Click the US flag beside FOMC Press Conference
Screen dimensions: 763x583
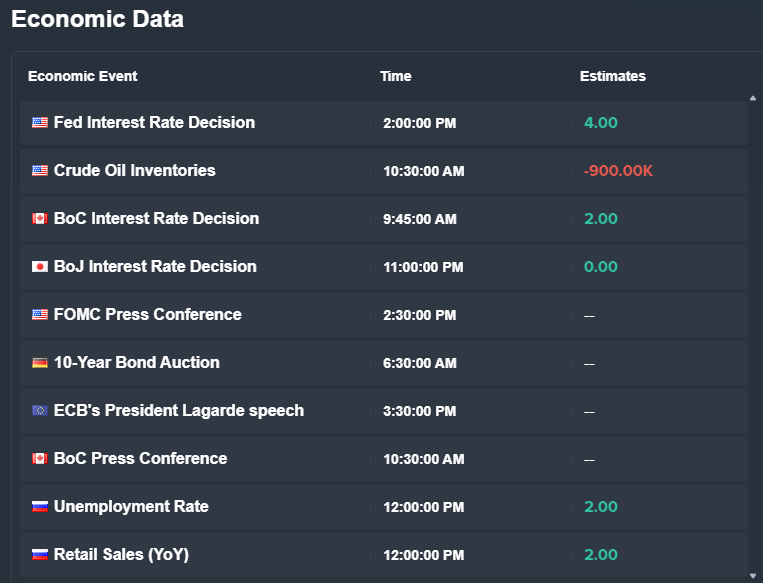coord(40,314)
